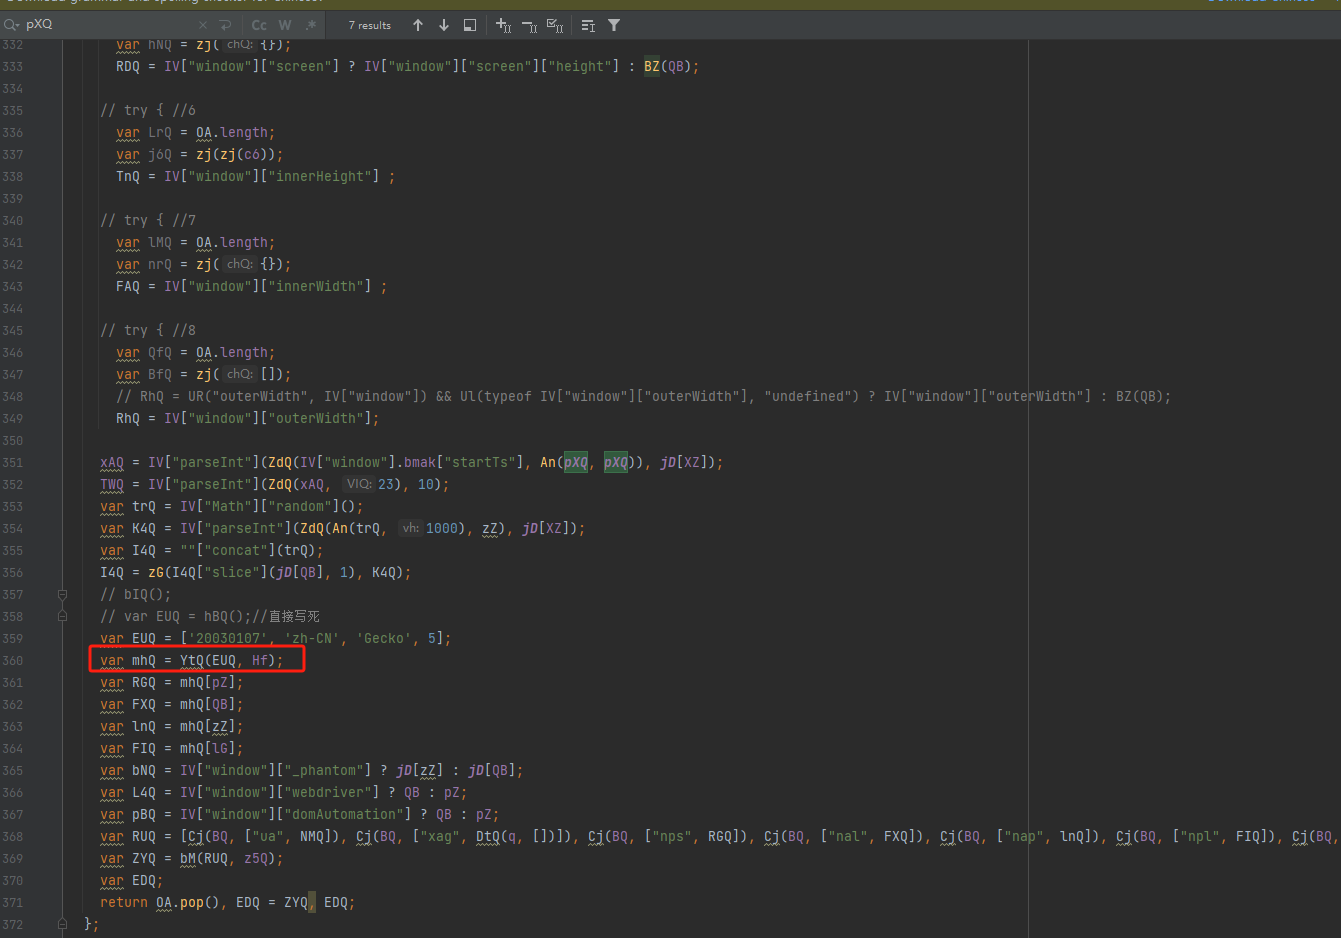This screenshot has height=938, width=1341.
Task: Click the "// try { //8" comment
Action: click(148, 330)
